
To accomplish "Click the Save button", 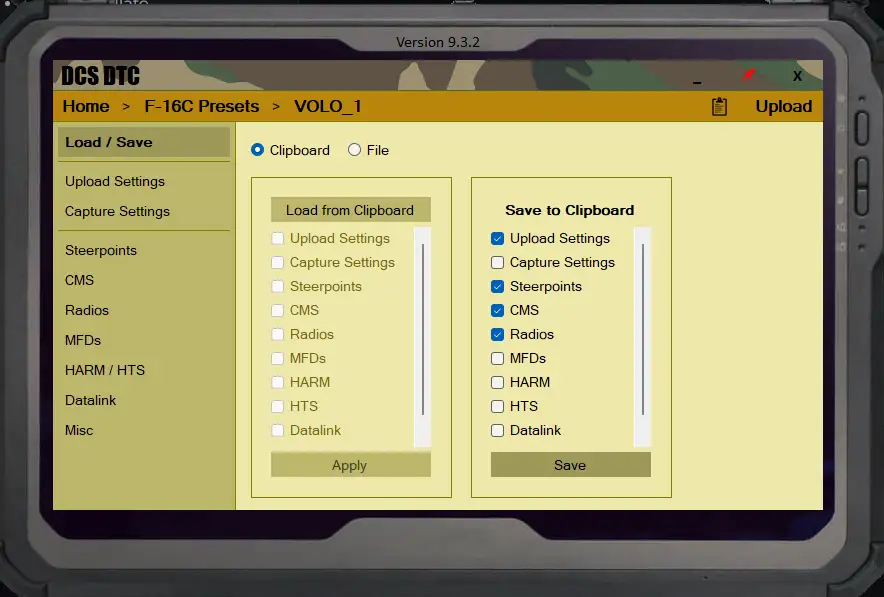I will (571, 465).
